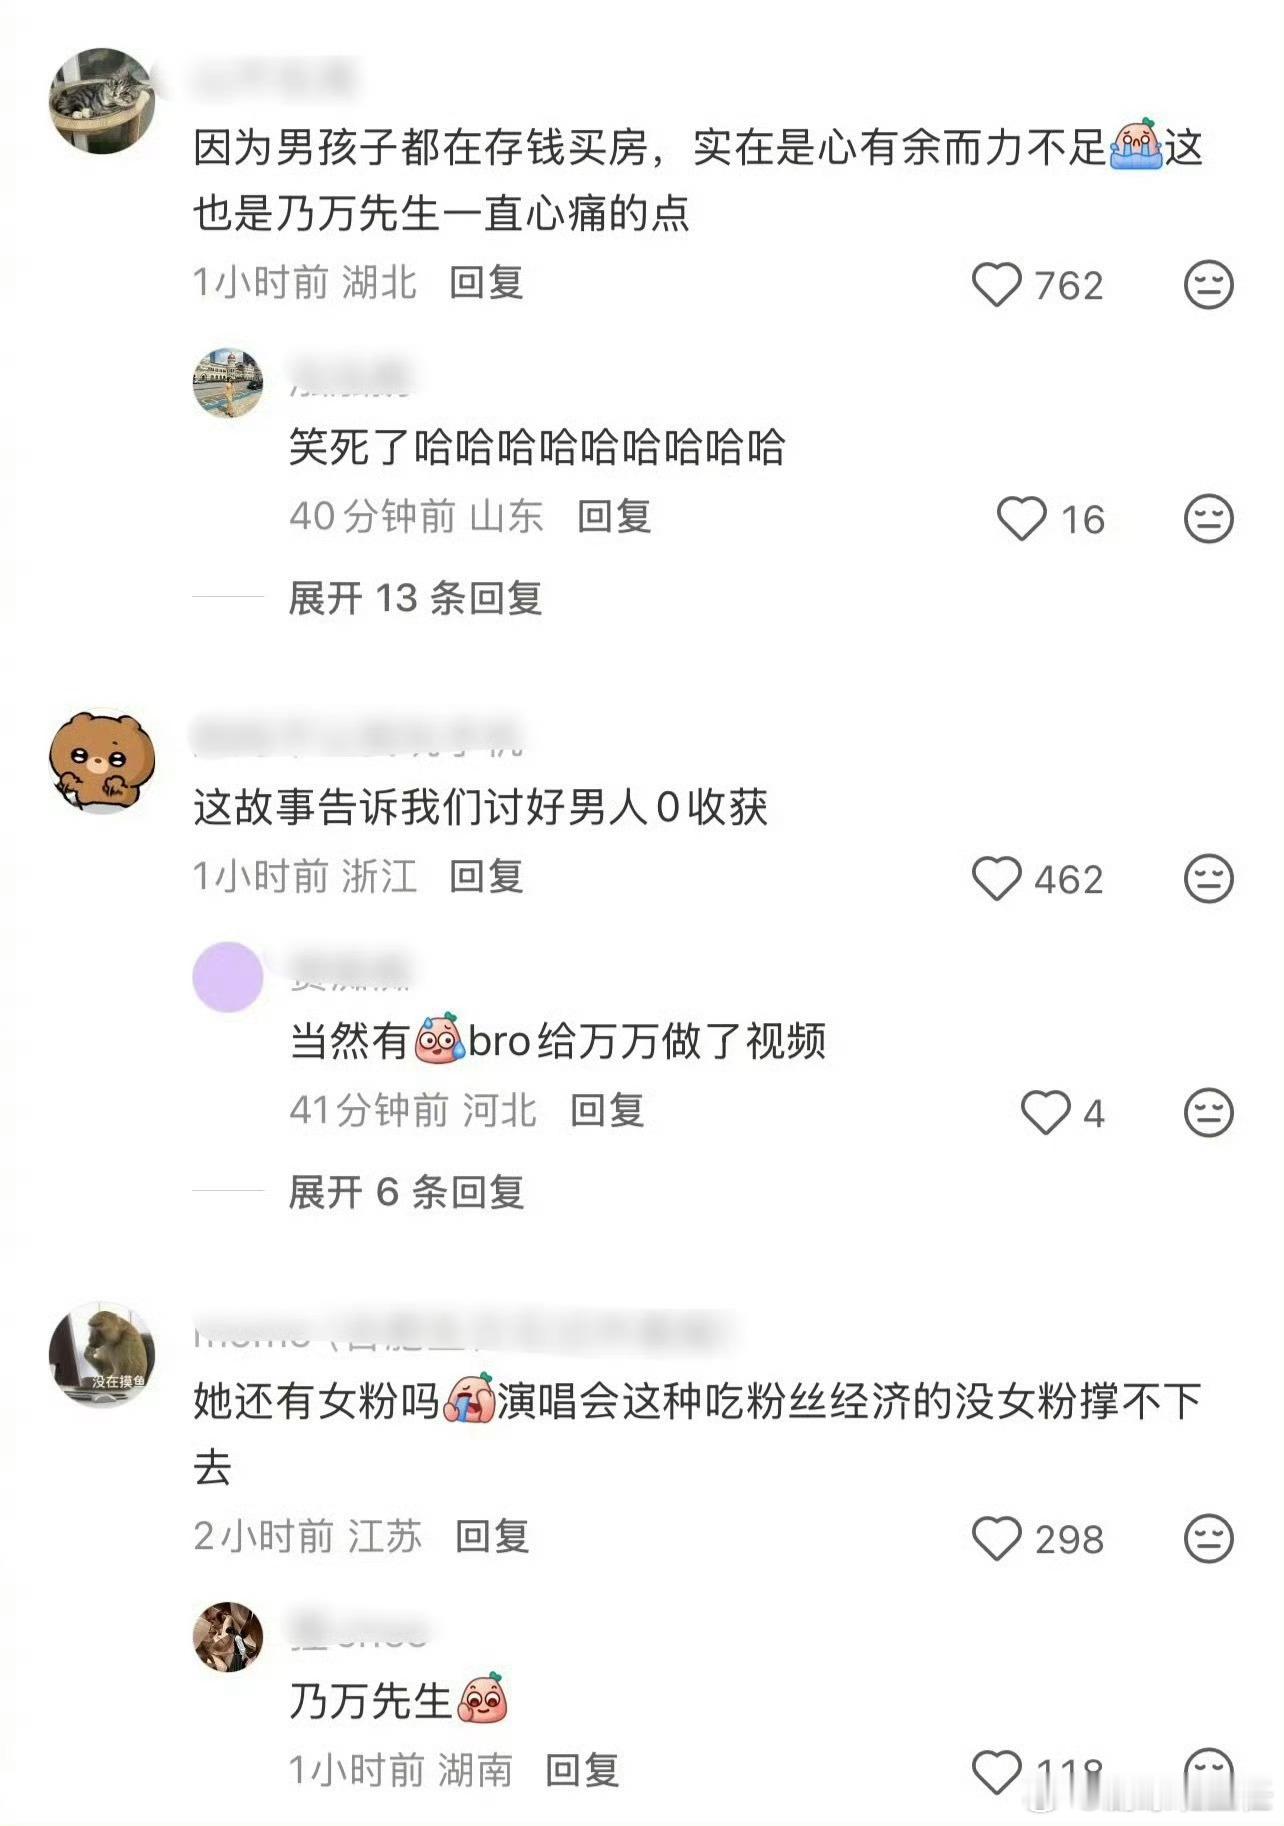The width and height of the screenshot is (1284, 1826).
Task: Dislike the 河北 reply
Action: tap(1208, 1113)
